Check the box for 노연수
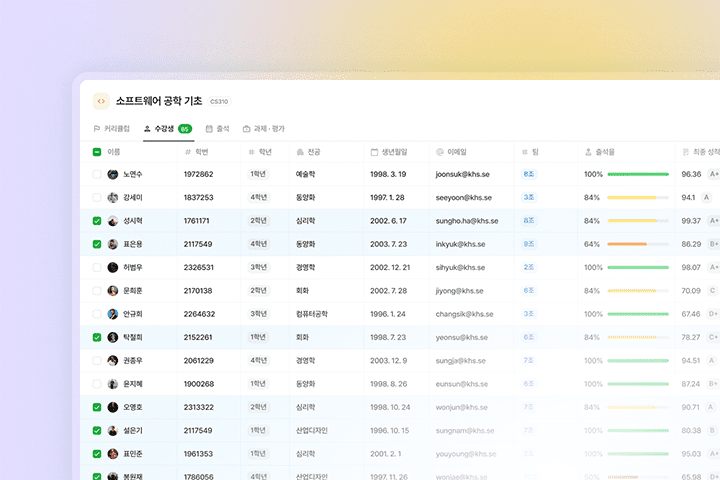Viewport: 720px width, 480px height. (x=97, y=174)
